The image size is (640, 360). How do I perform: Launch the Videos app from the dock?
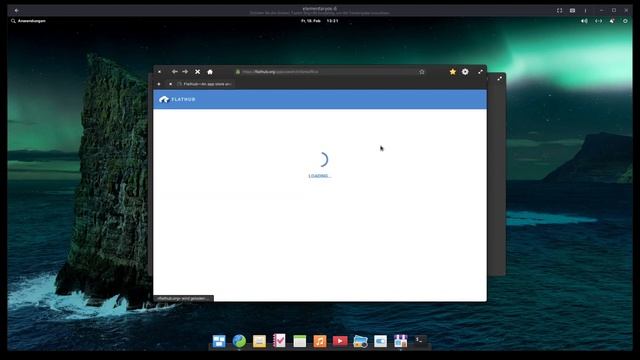coord(340,341)
